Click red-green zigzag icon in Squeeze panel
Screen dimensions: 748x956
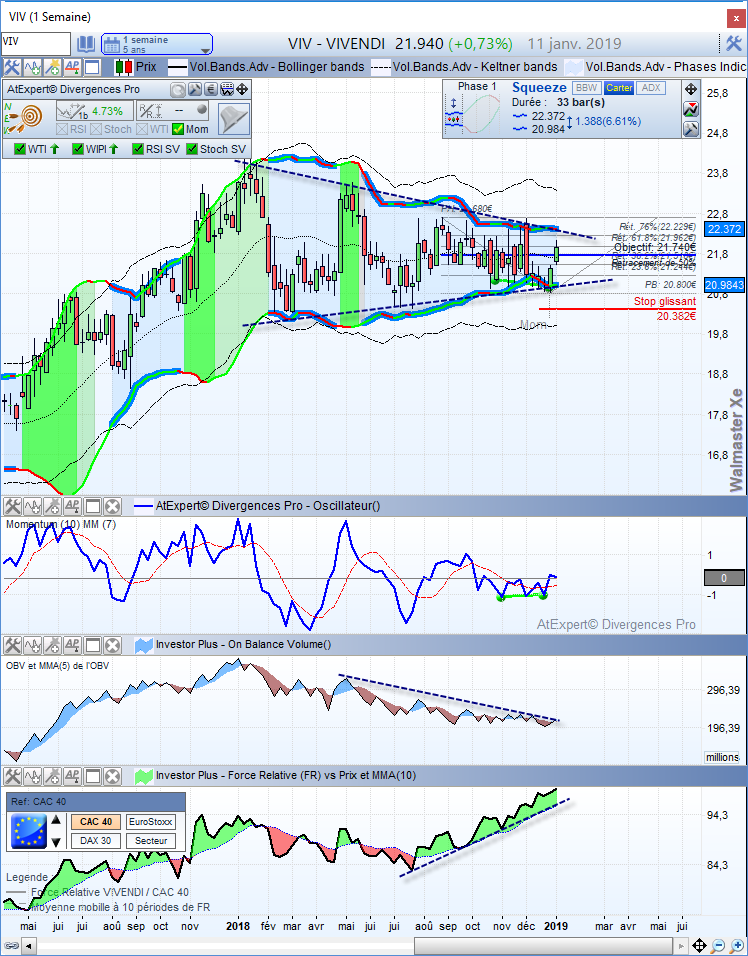[691, 109]
